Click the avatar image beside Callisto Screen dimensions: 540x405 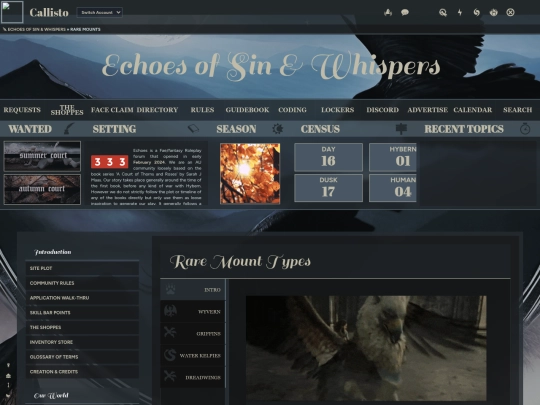[12, 12]
